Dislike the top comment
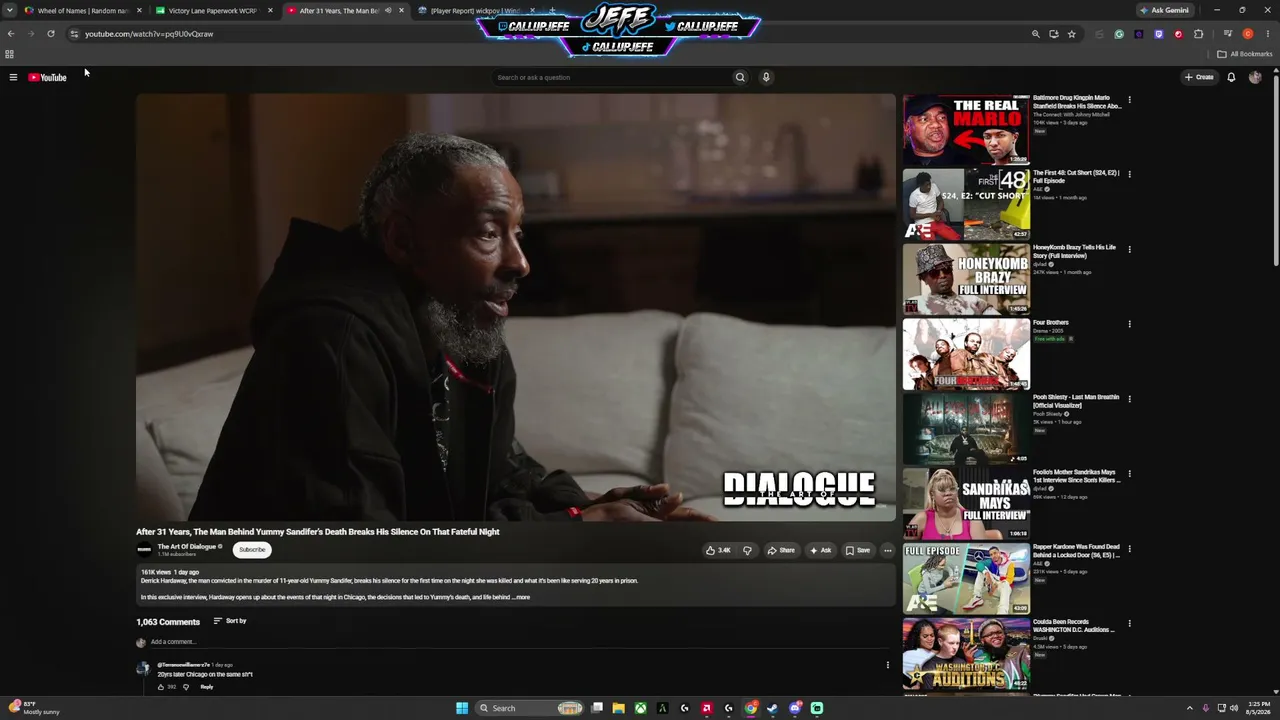 click(186, 687)
